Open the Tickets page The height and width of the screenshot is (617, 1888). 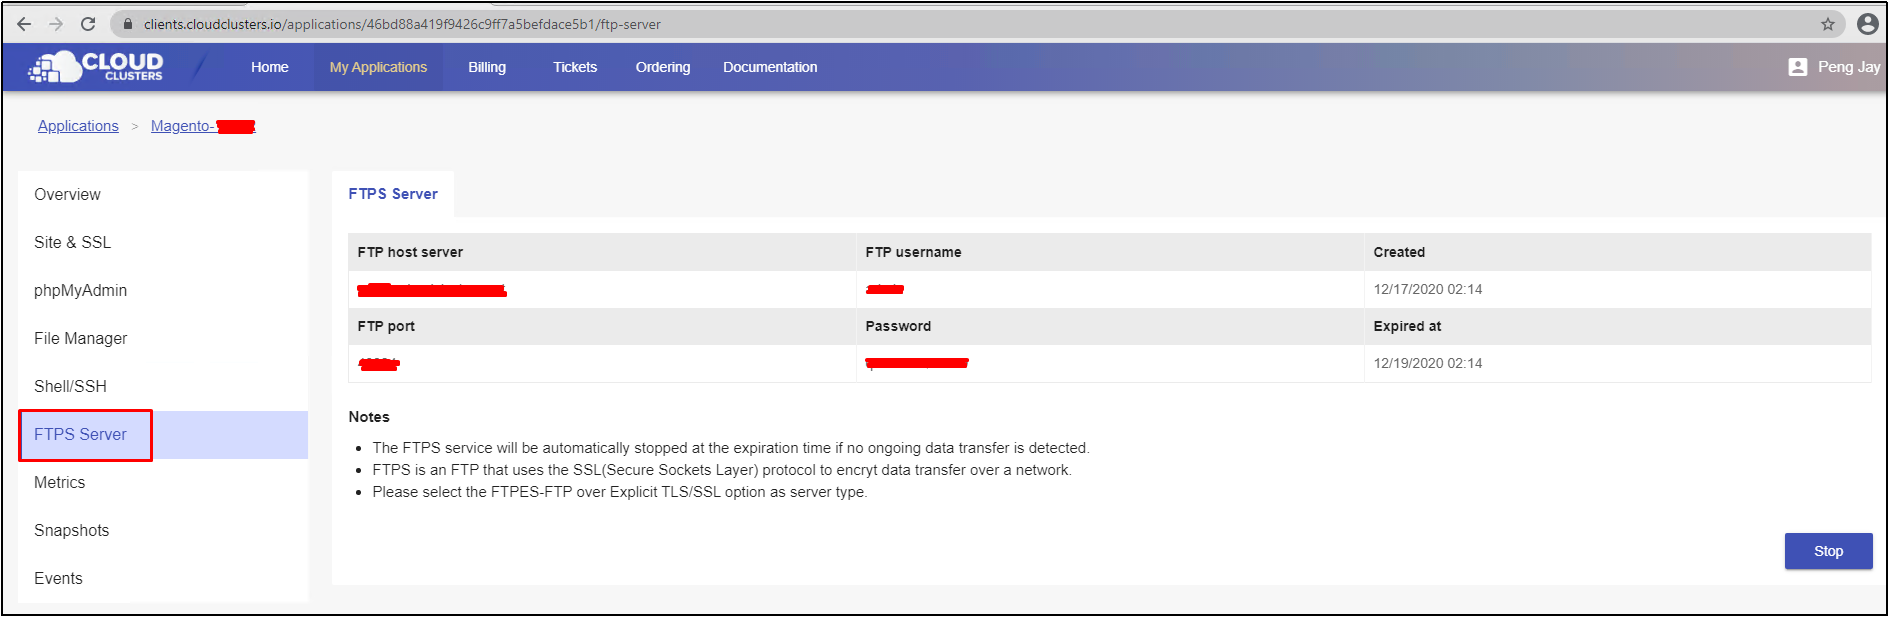tap(575, 67)
